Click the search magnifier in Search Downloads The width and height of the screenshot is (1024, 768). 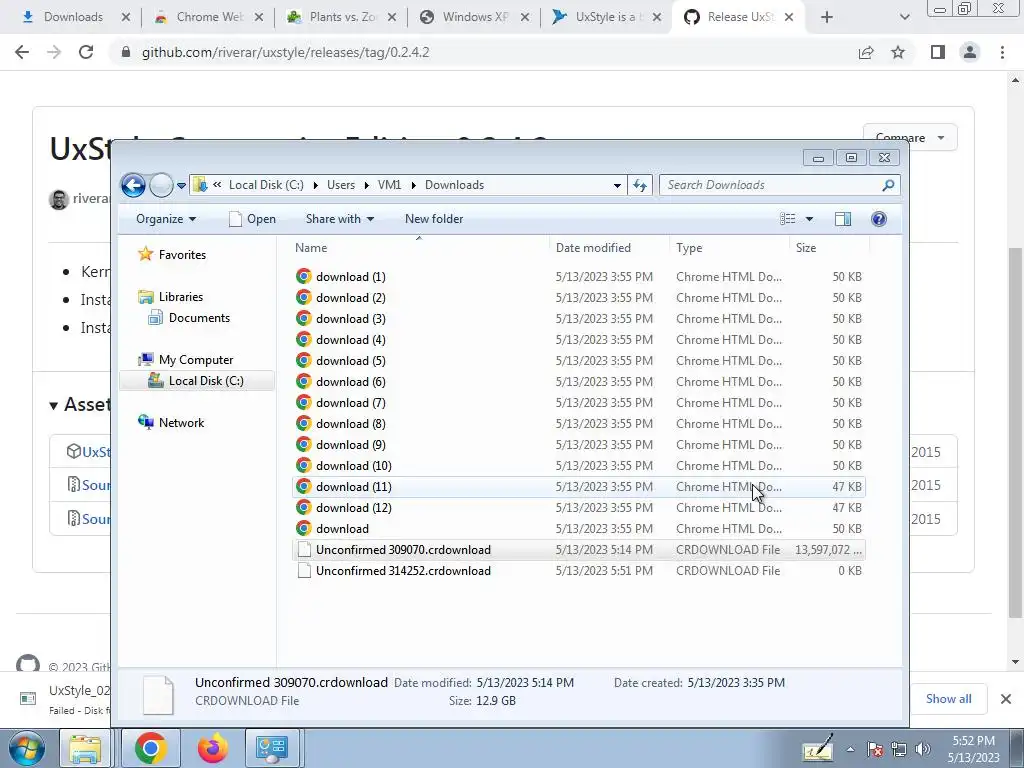pos(888,185)
